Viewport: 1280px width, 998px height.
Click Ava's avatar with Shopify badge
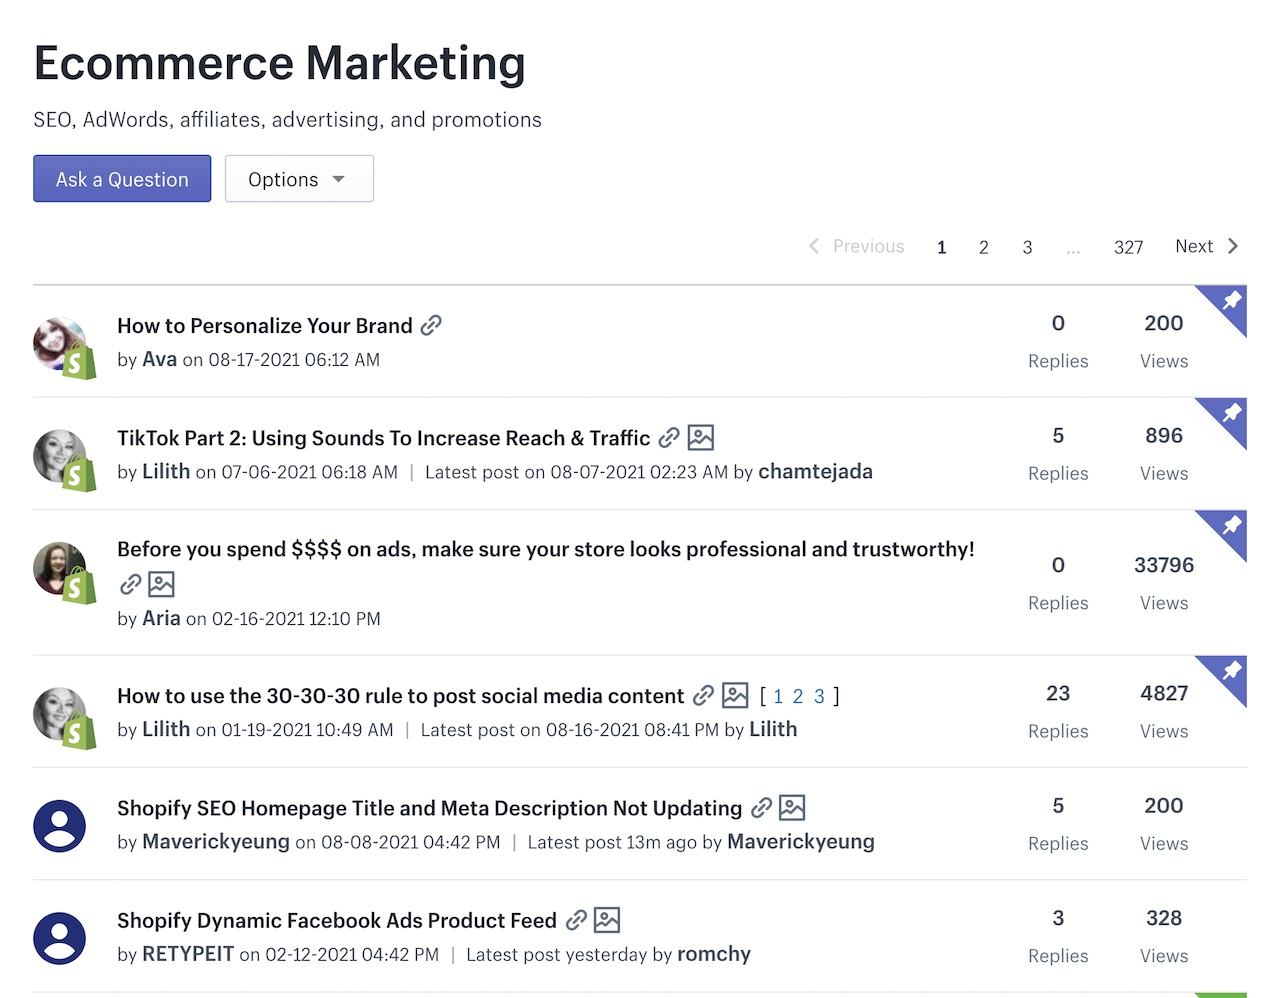coord(65,348)
